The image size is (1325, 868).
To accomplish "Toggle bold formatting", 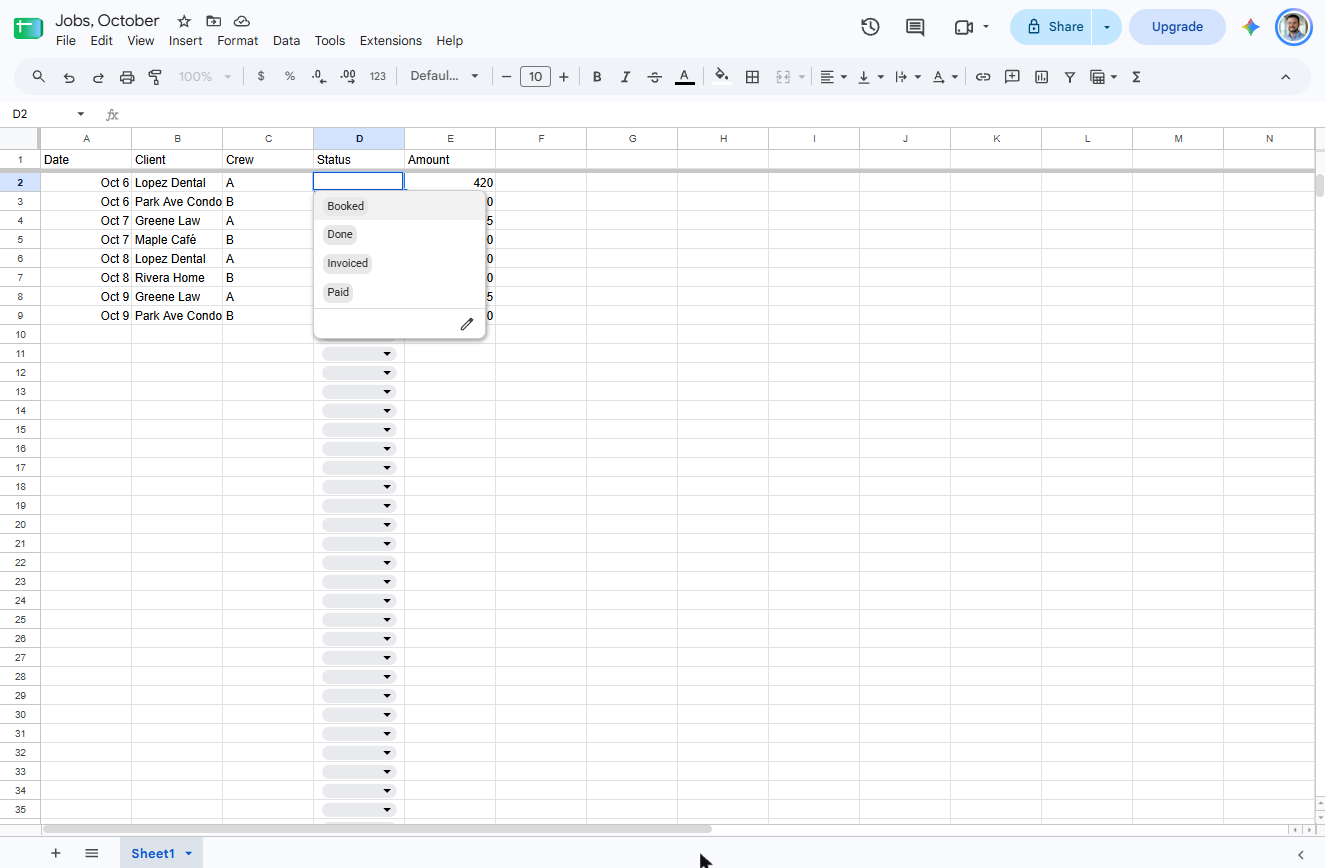I will (x=597, y=77).
